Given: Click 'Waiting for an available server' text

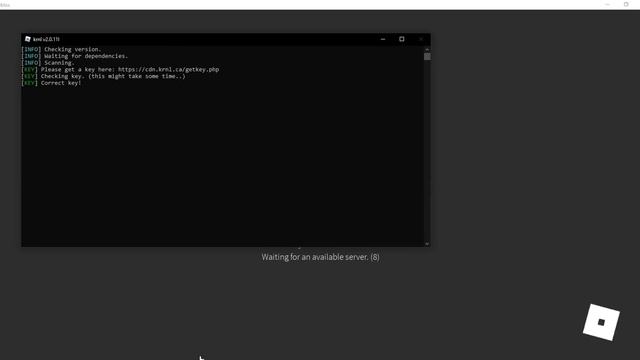Looking at the screenshot, I should [320, 257].
